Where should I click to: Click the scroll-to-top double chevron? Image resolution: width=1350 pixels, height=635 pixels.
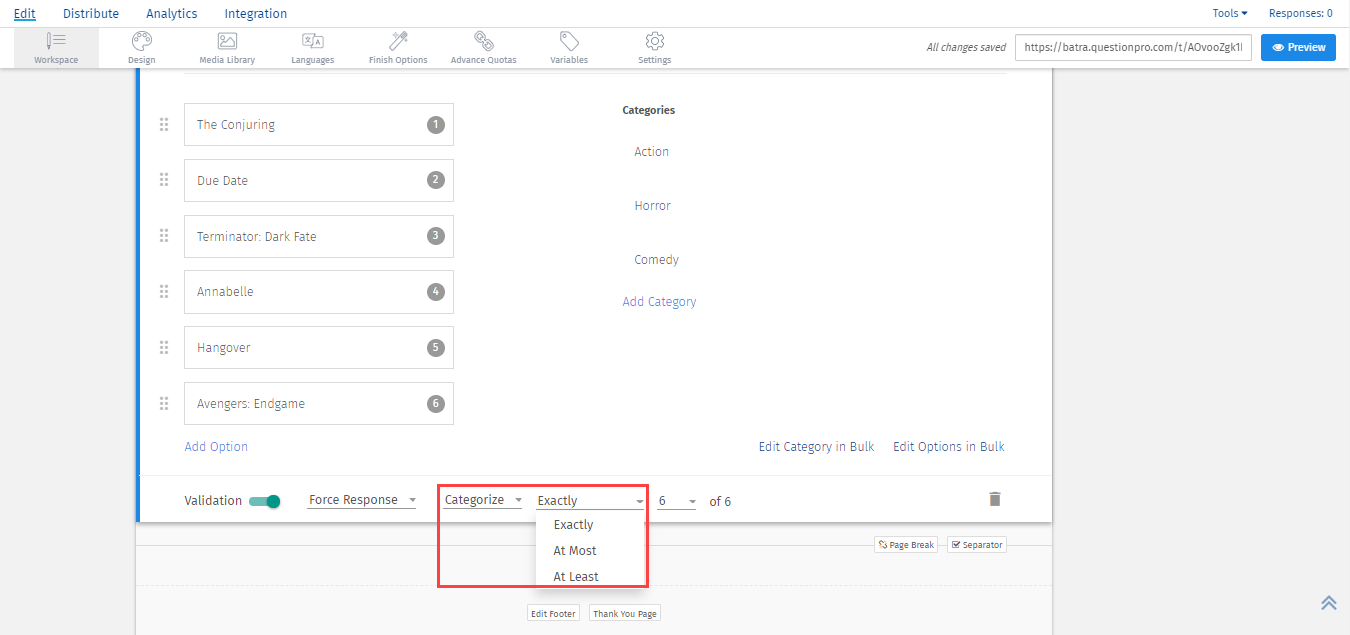click(x=1328, y=602)
